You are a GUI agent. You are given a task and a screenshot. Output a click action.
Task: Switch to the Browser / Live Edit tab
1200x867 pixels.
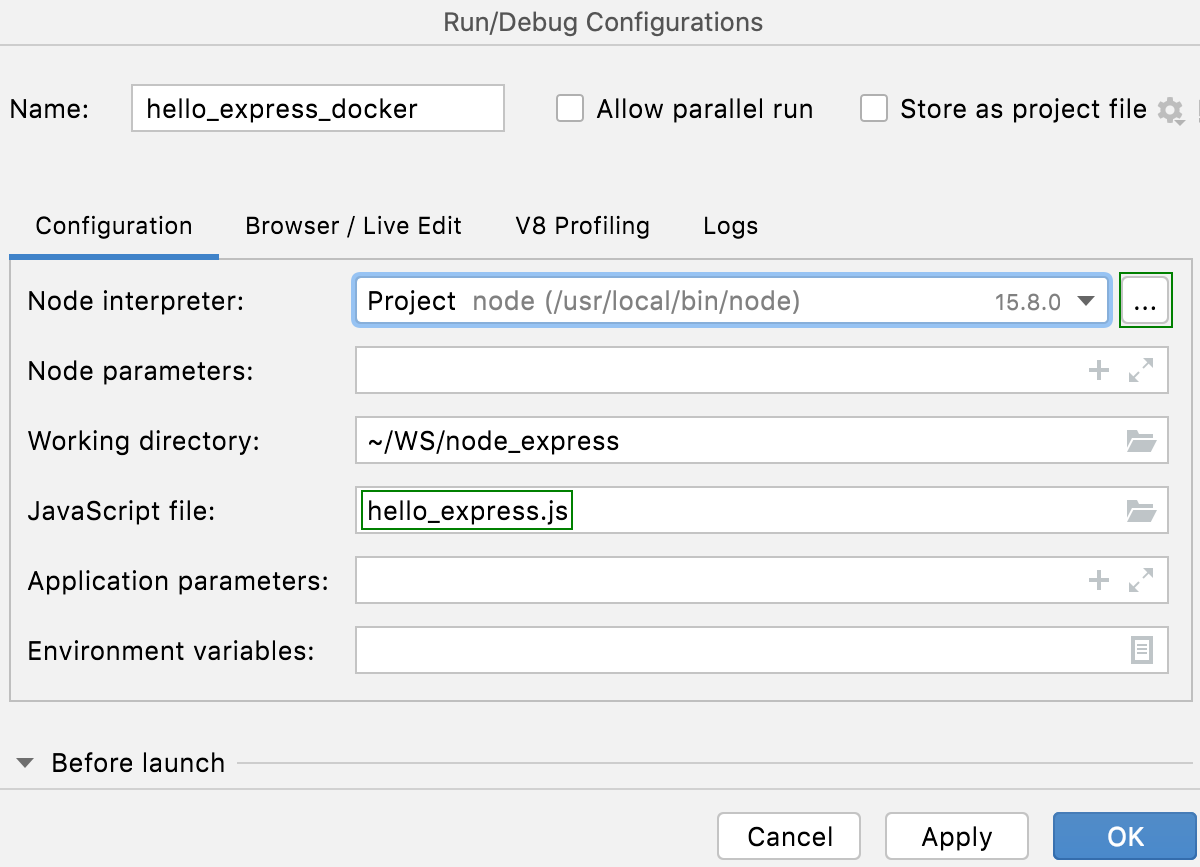[x=353, y=226]
